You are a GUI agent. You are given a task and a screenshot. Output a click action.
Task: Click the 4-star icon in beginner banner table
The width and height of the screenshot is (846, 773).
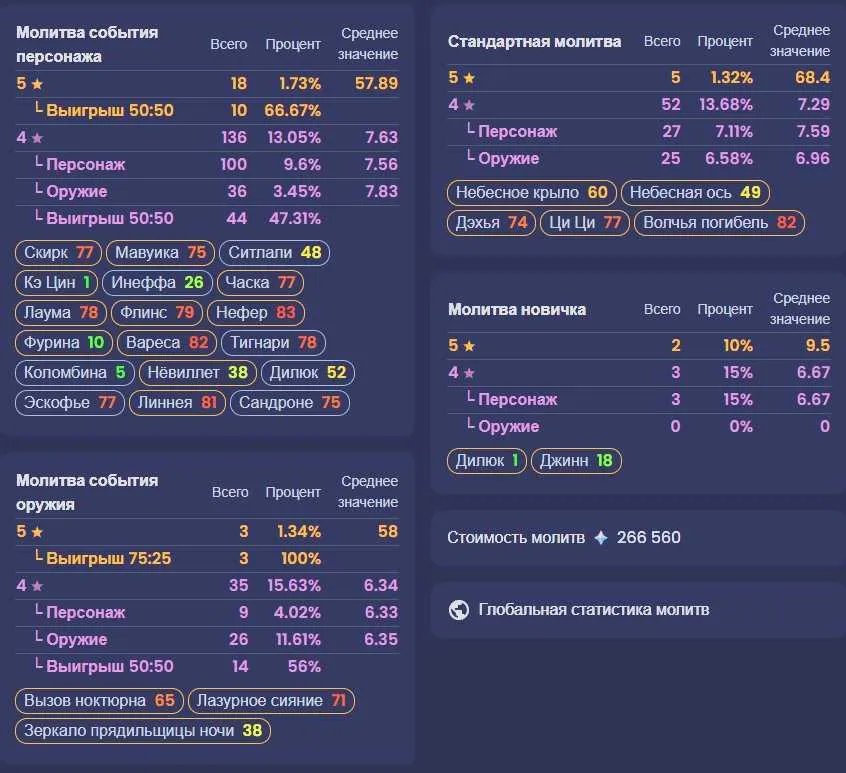pos(469,373)
